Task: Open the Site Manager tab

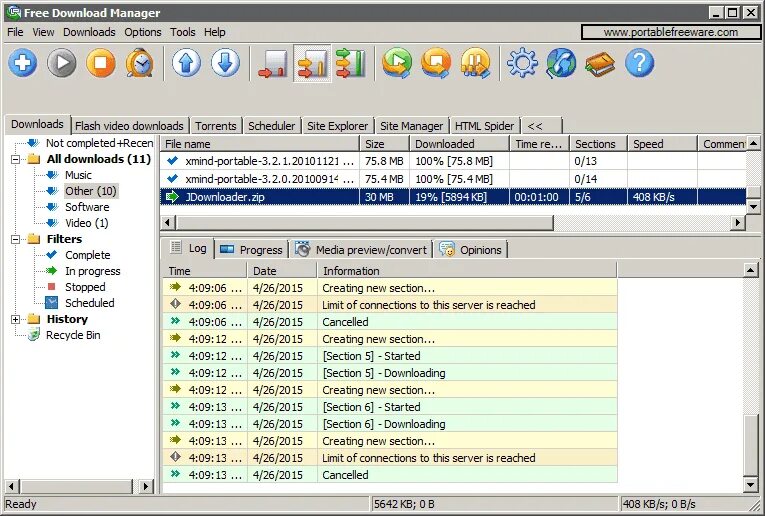Action: [411, 126]
